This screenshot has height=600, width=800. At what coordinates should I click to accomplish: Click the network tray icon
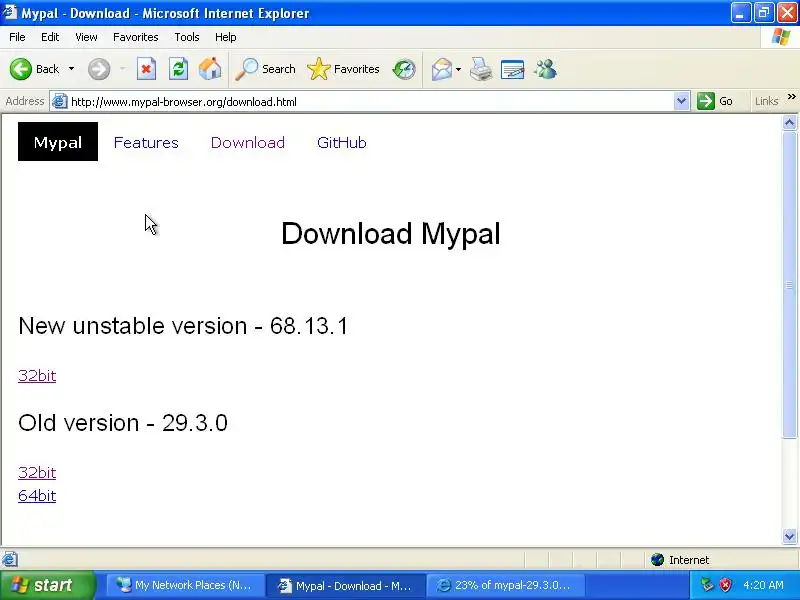(707, 585)
